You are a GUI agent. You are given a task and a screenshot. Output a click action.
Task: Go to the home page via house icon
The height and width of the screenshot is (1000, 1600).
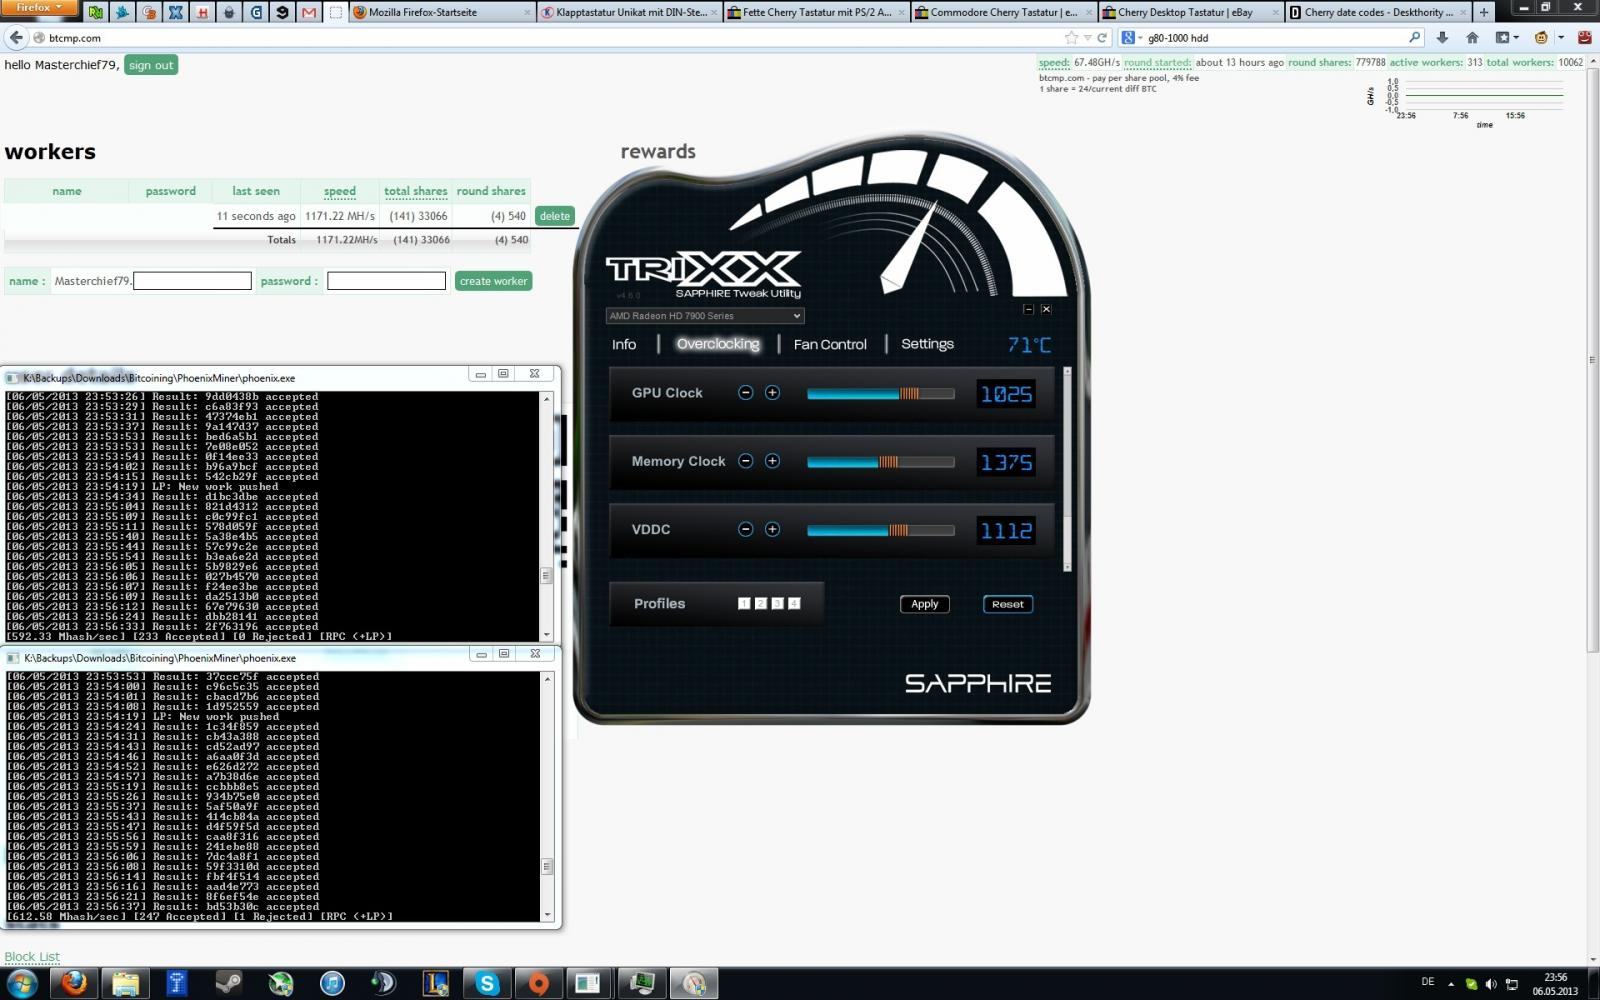tap(1472, 38)
